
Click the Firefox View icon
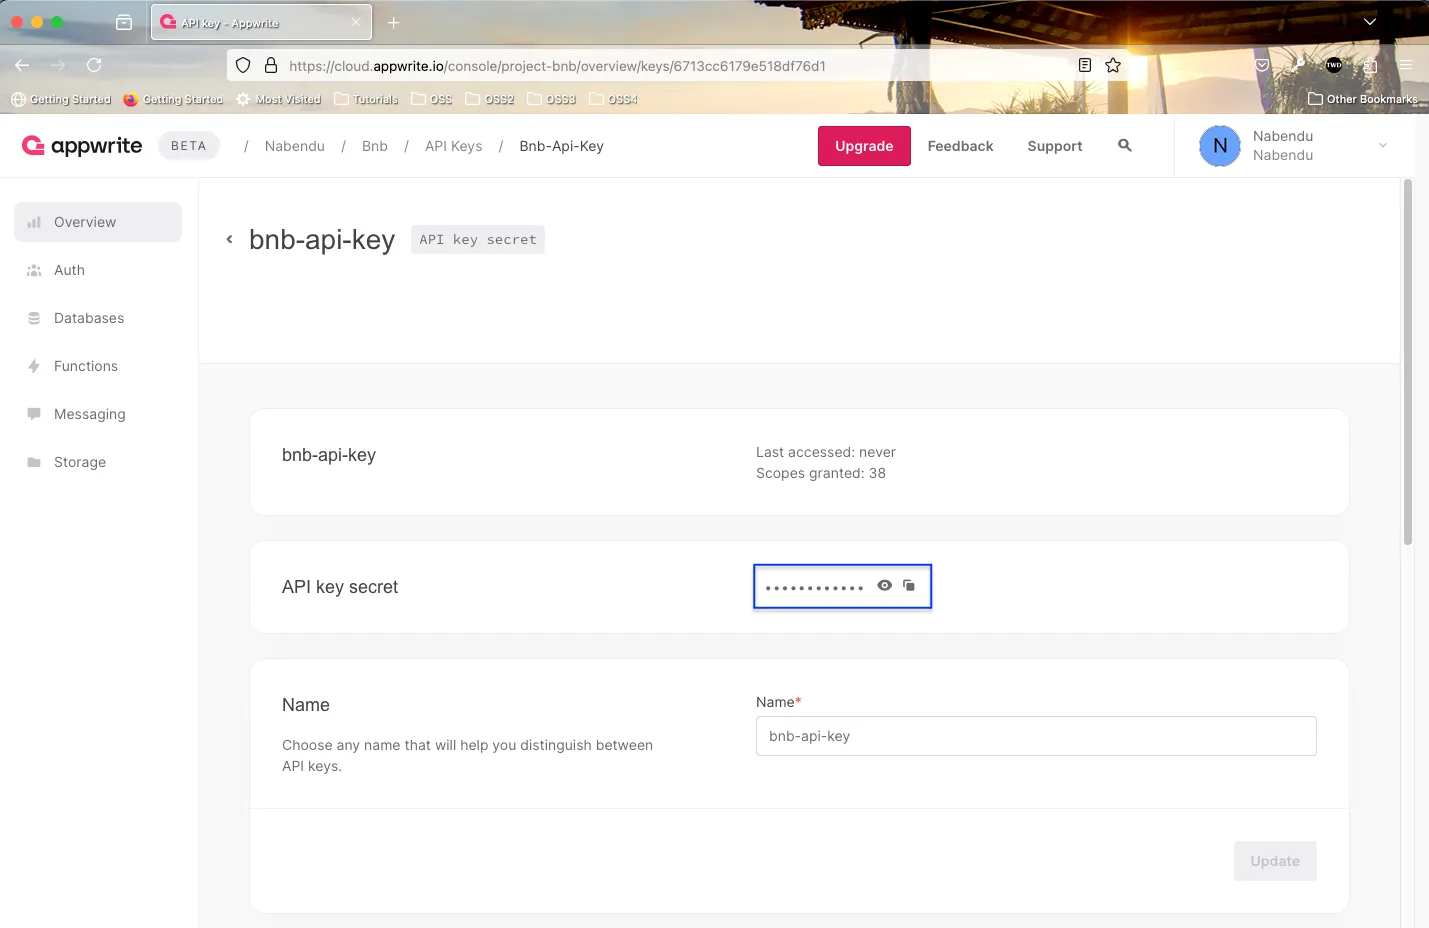[x=124, y=22]
